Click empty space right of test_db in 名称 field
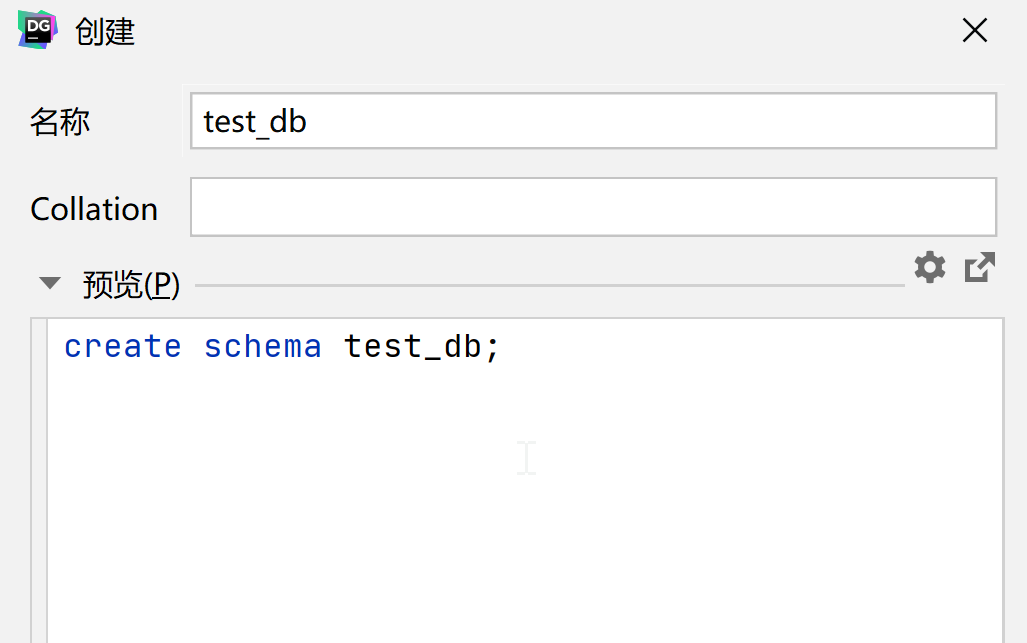The height and width of the screenshot is (643, 1027). click(x=650, y=122)
